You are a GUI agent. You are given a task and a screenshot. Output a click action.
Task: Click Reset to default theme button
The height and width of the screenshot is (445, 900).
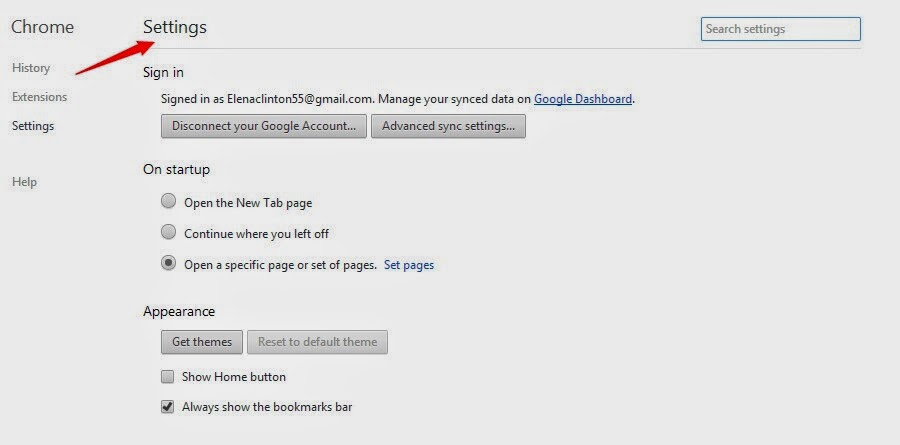click(x=317, y=342)
